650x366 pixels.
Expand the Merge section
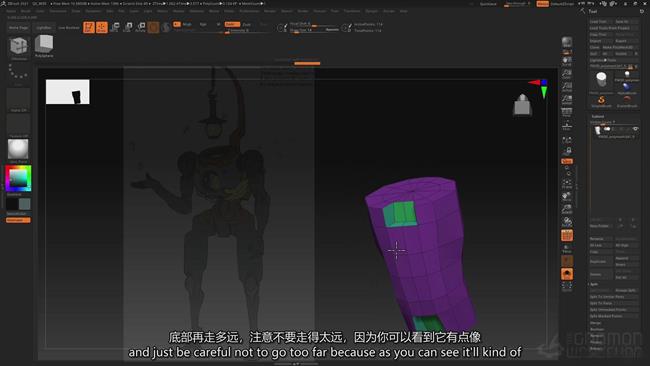[x=595, y=323]
